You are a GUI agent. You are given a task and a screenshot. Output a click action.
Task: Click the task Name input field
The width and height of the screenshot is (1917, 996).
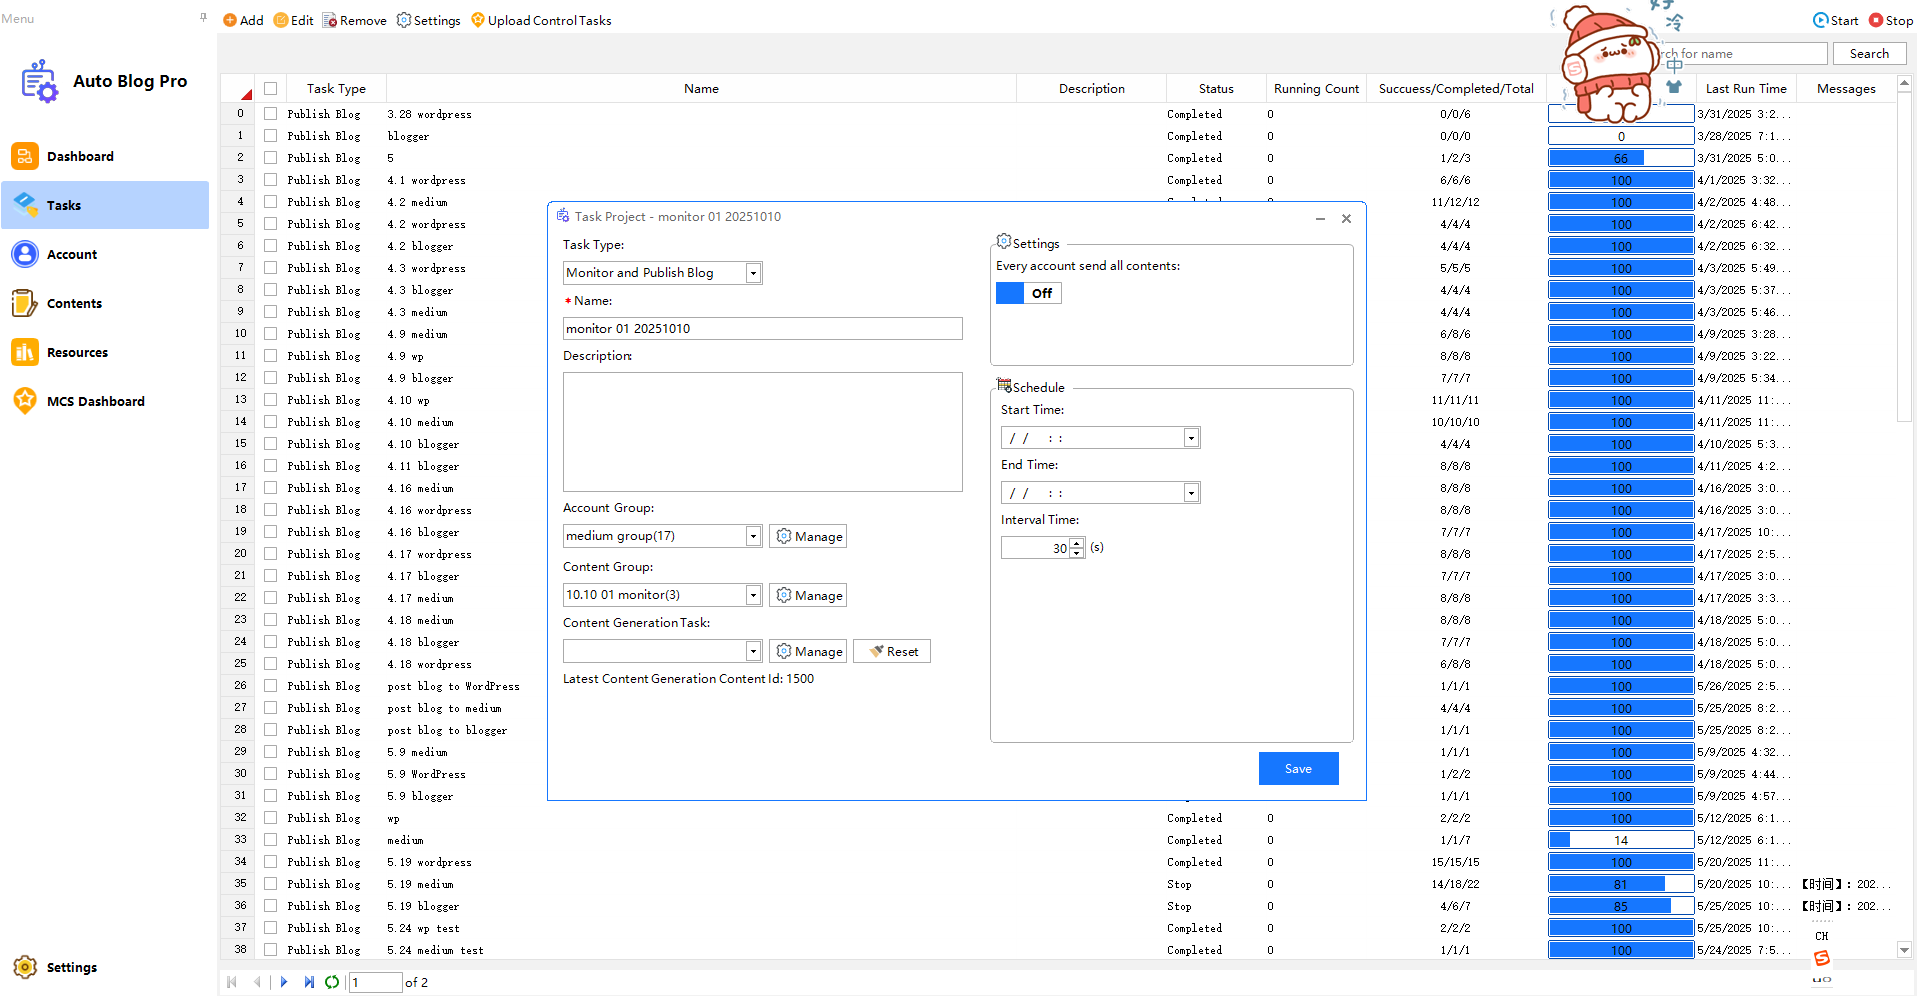[x=762, y=329]
